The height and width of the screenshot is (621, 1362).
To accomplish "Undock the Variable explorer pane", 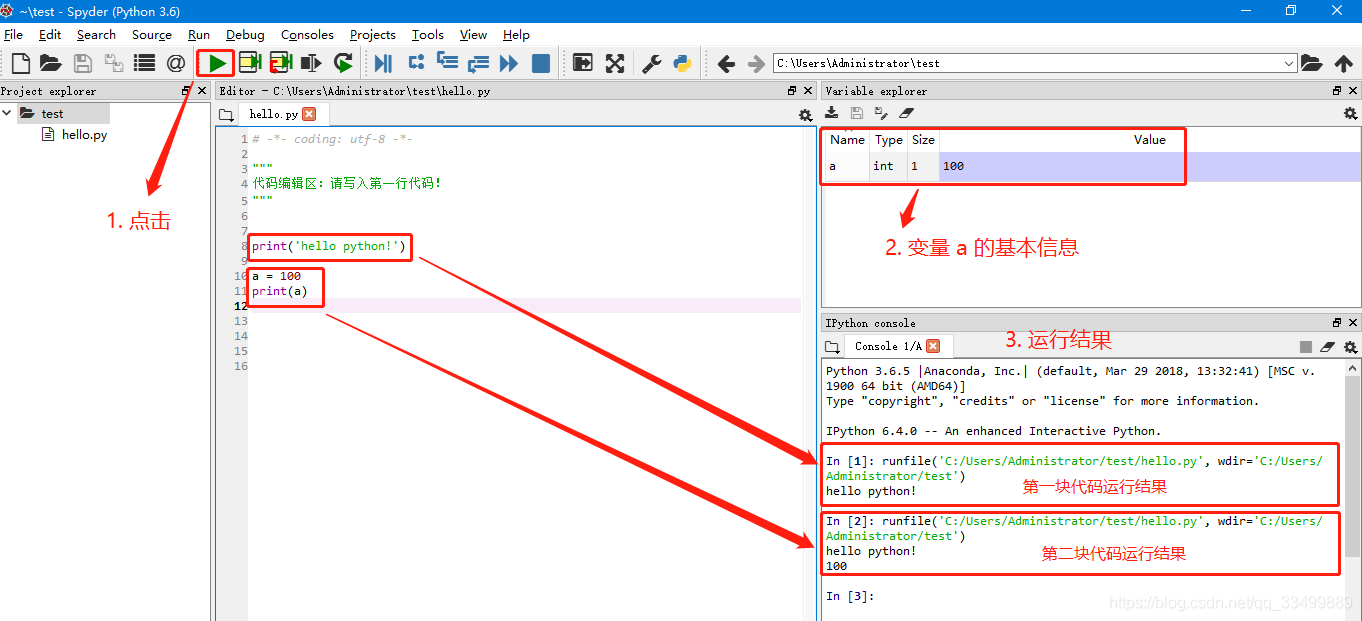I will click(1337, 91).
